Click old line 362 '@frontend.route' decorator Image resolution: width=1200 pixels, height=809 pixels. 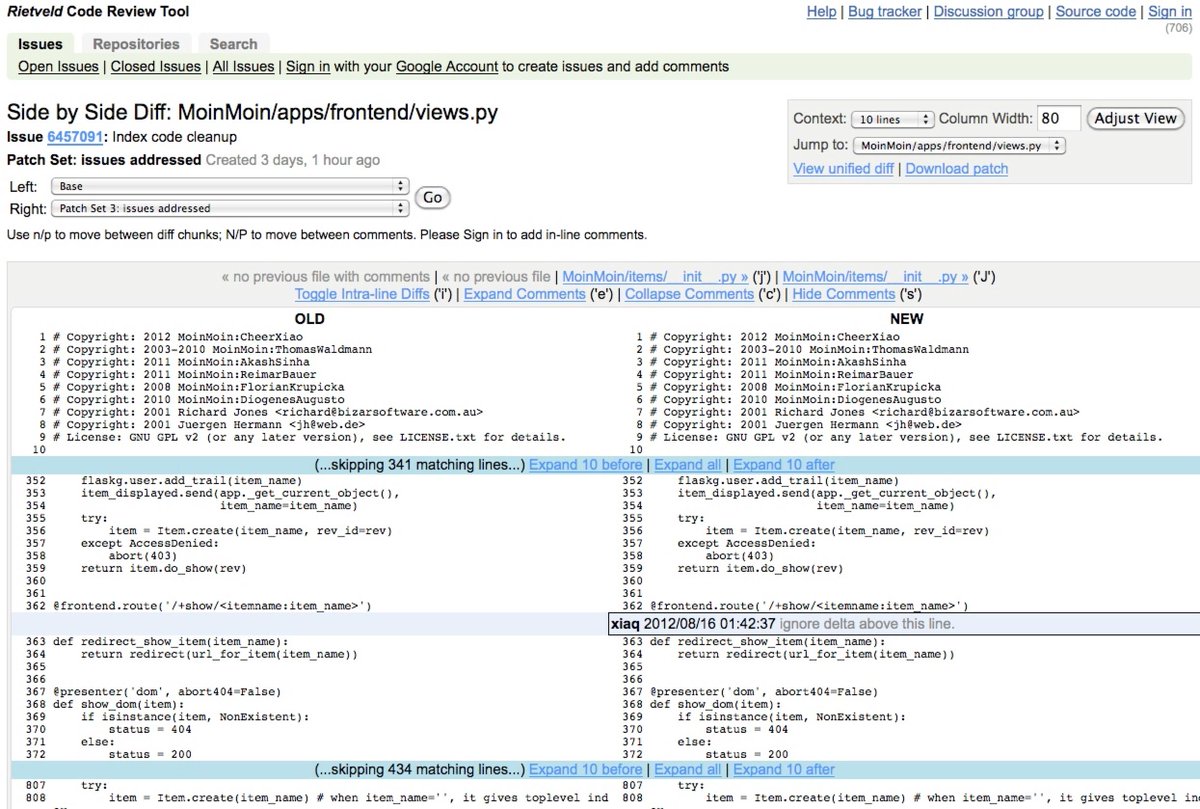pos(212,606)
